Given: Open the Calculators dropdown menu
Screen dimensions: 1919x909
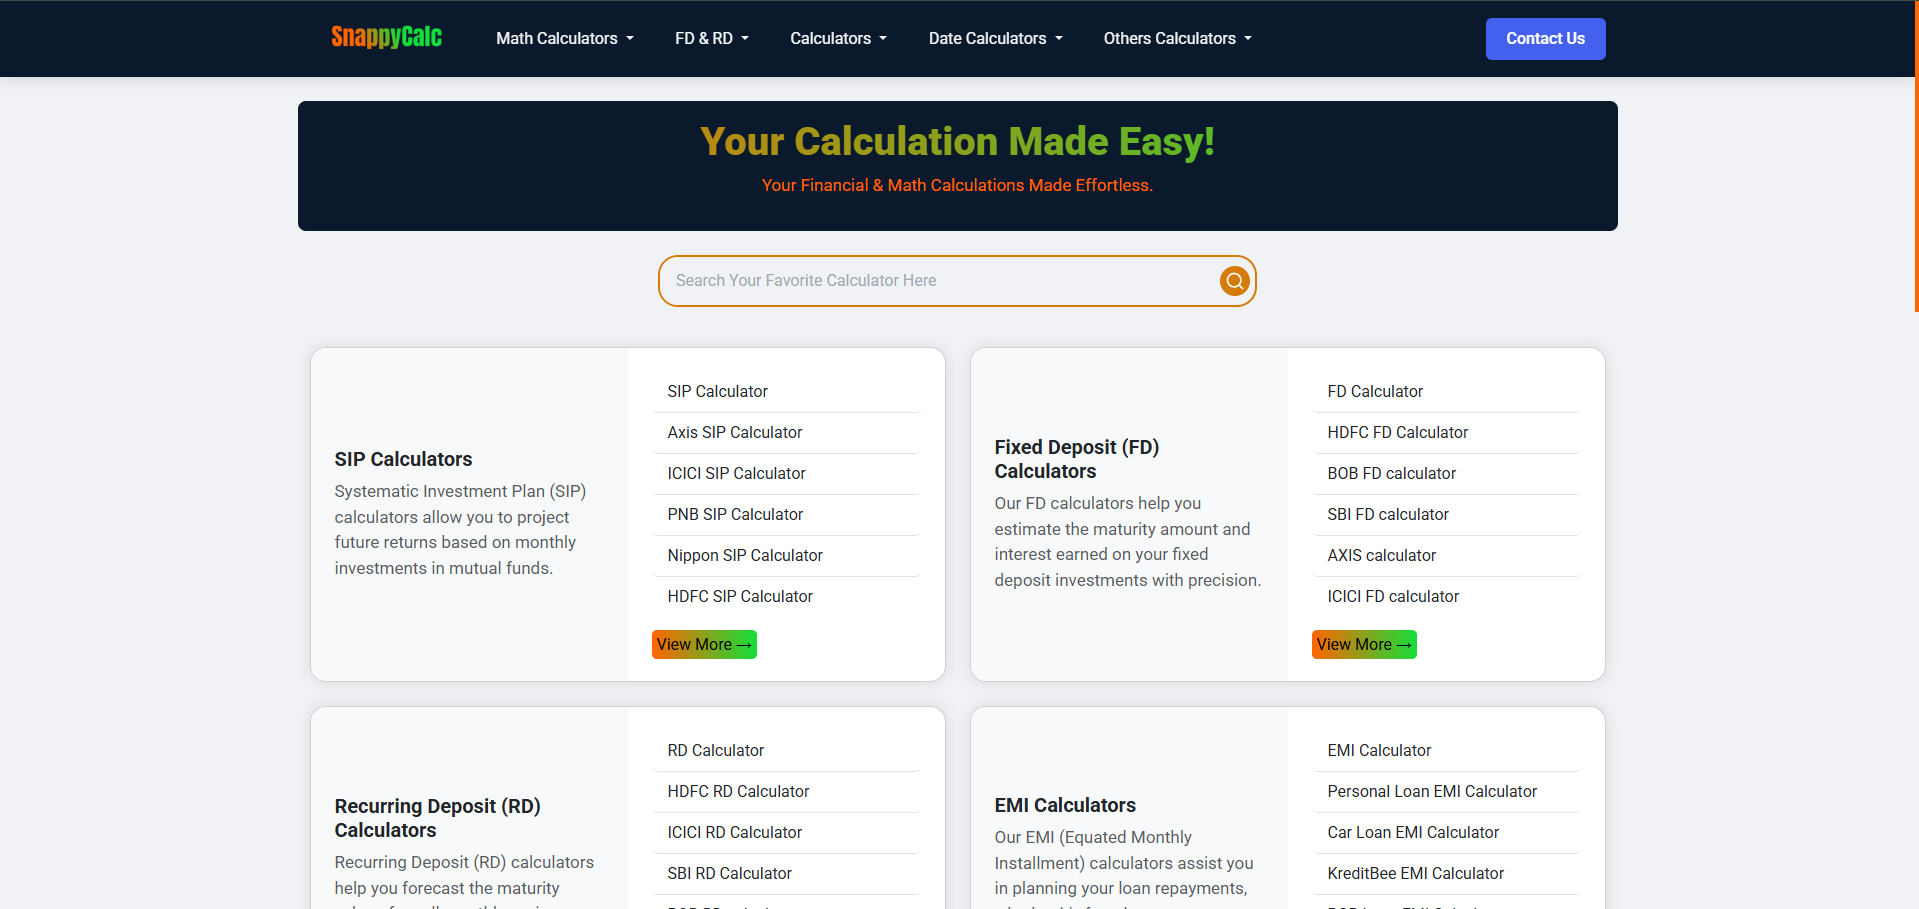Looking at the screenshot, I should (838, 38).
